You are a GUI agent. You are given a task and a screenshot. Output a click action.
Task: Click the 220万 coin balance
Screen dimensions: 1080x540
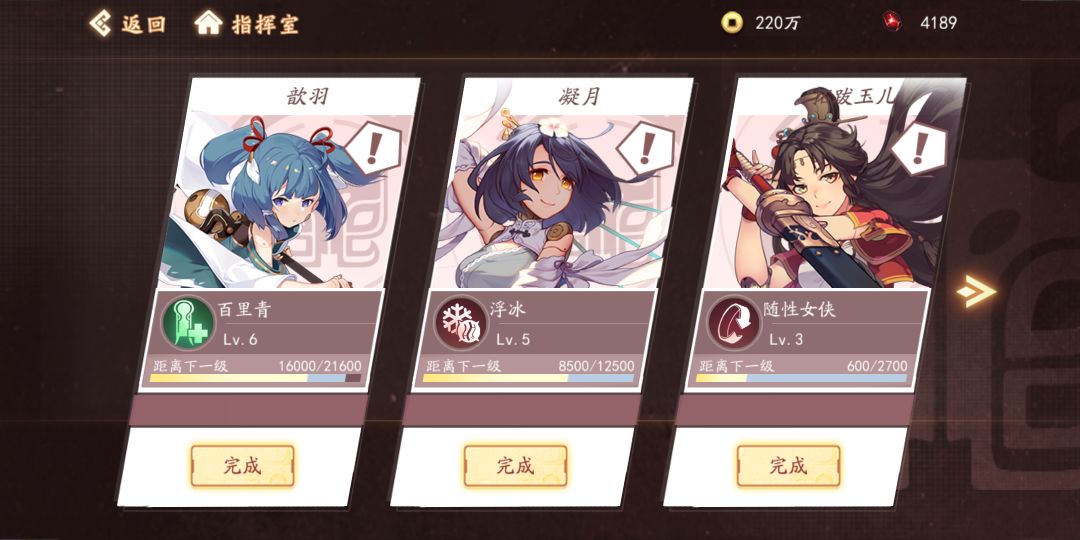click(x=778, y=23)
